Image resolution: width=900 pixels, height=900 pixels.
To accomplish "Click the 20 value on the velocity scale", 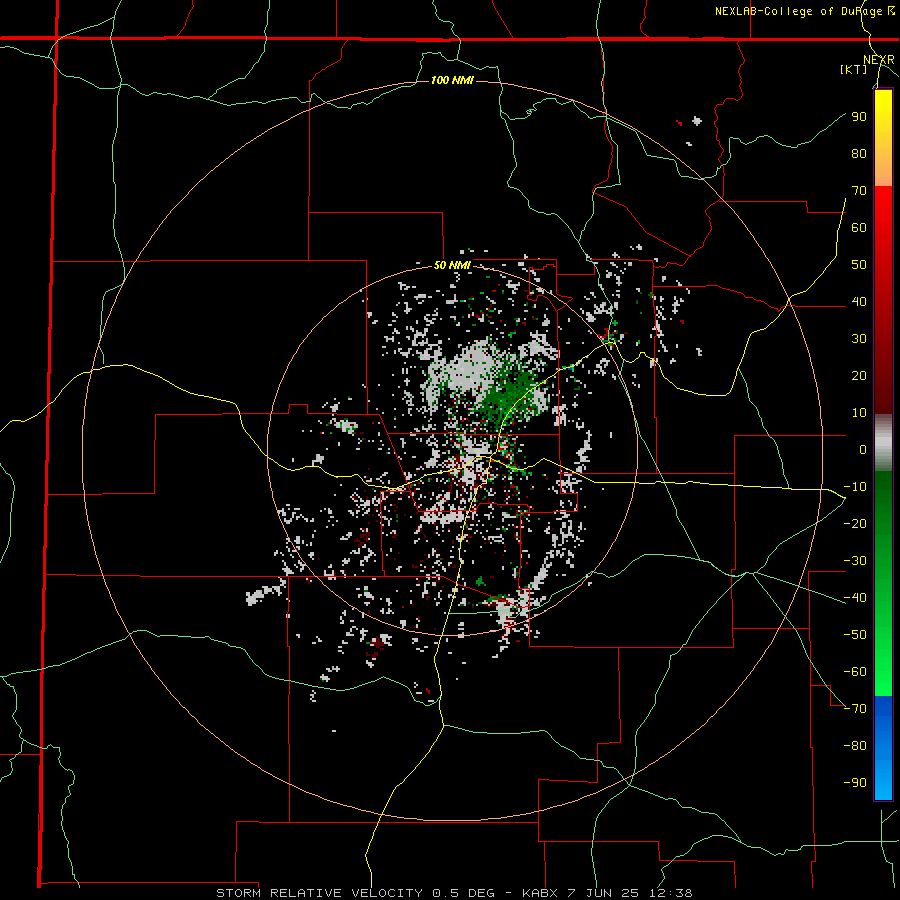I will [x=859, y=375].
